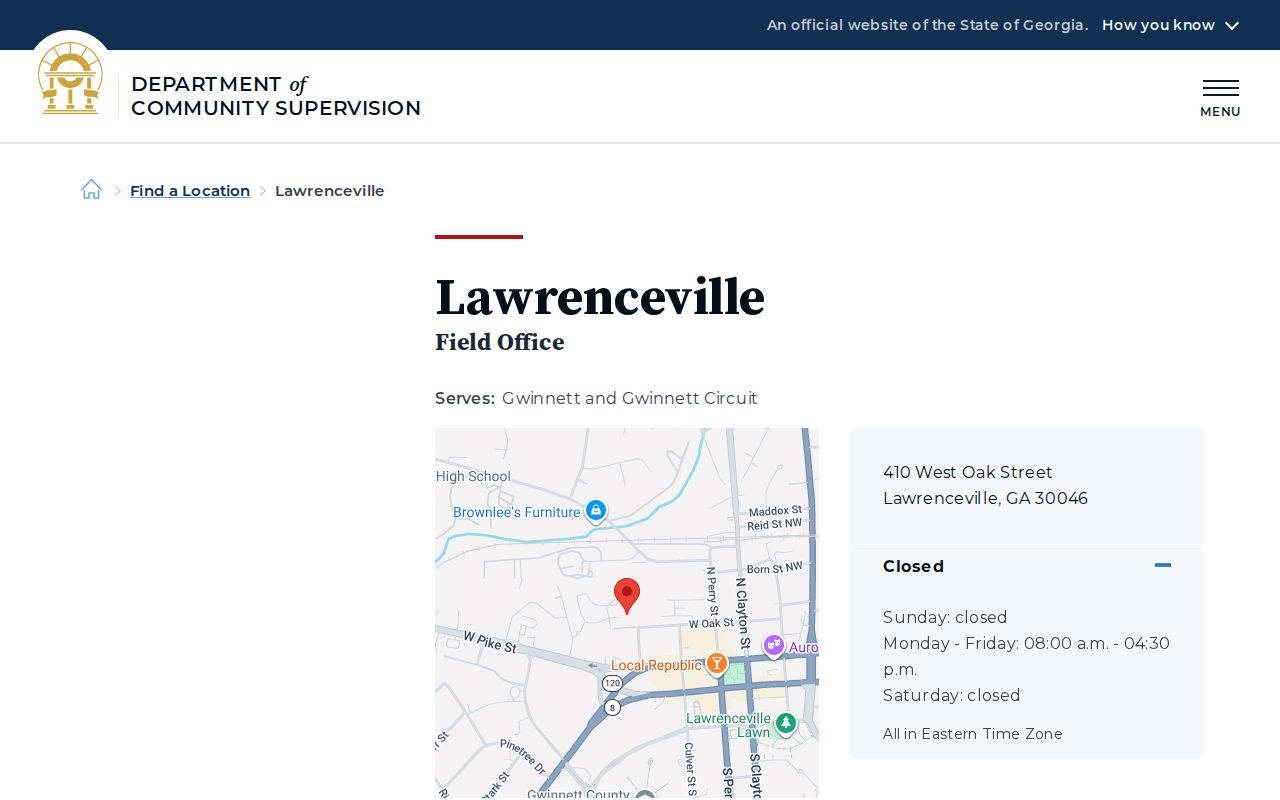
Task: Open the 'Find a Location' breadcrumb link
Action: 190,191
